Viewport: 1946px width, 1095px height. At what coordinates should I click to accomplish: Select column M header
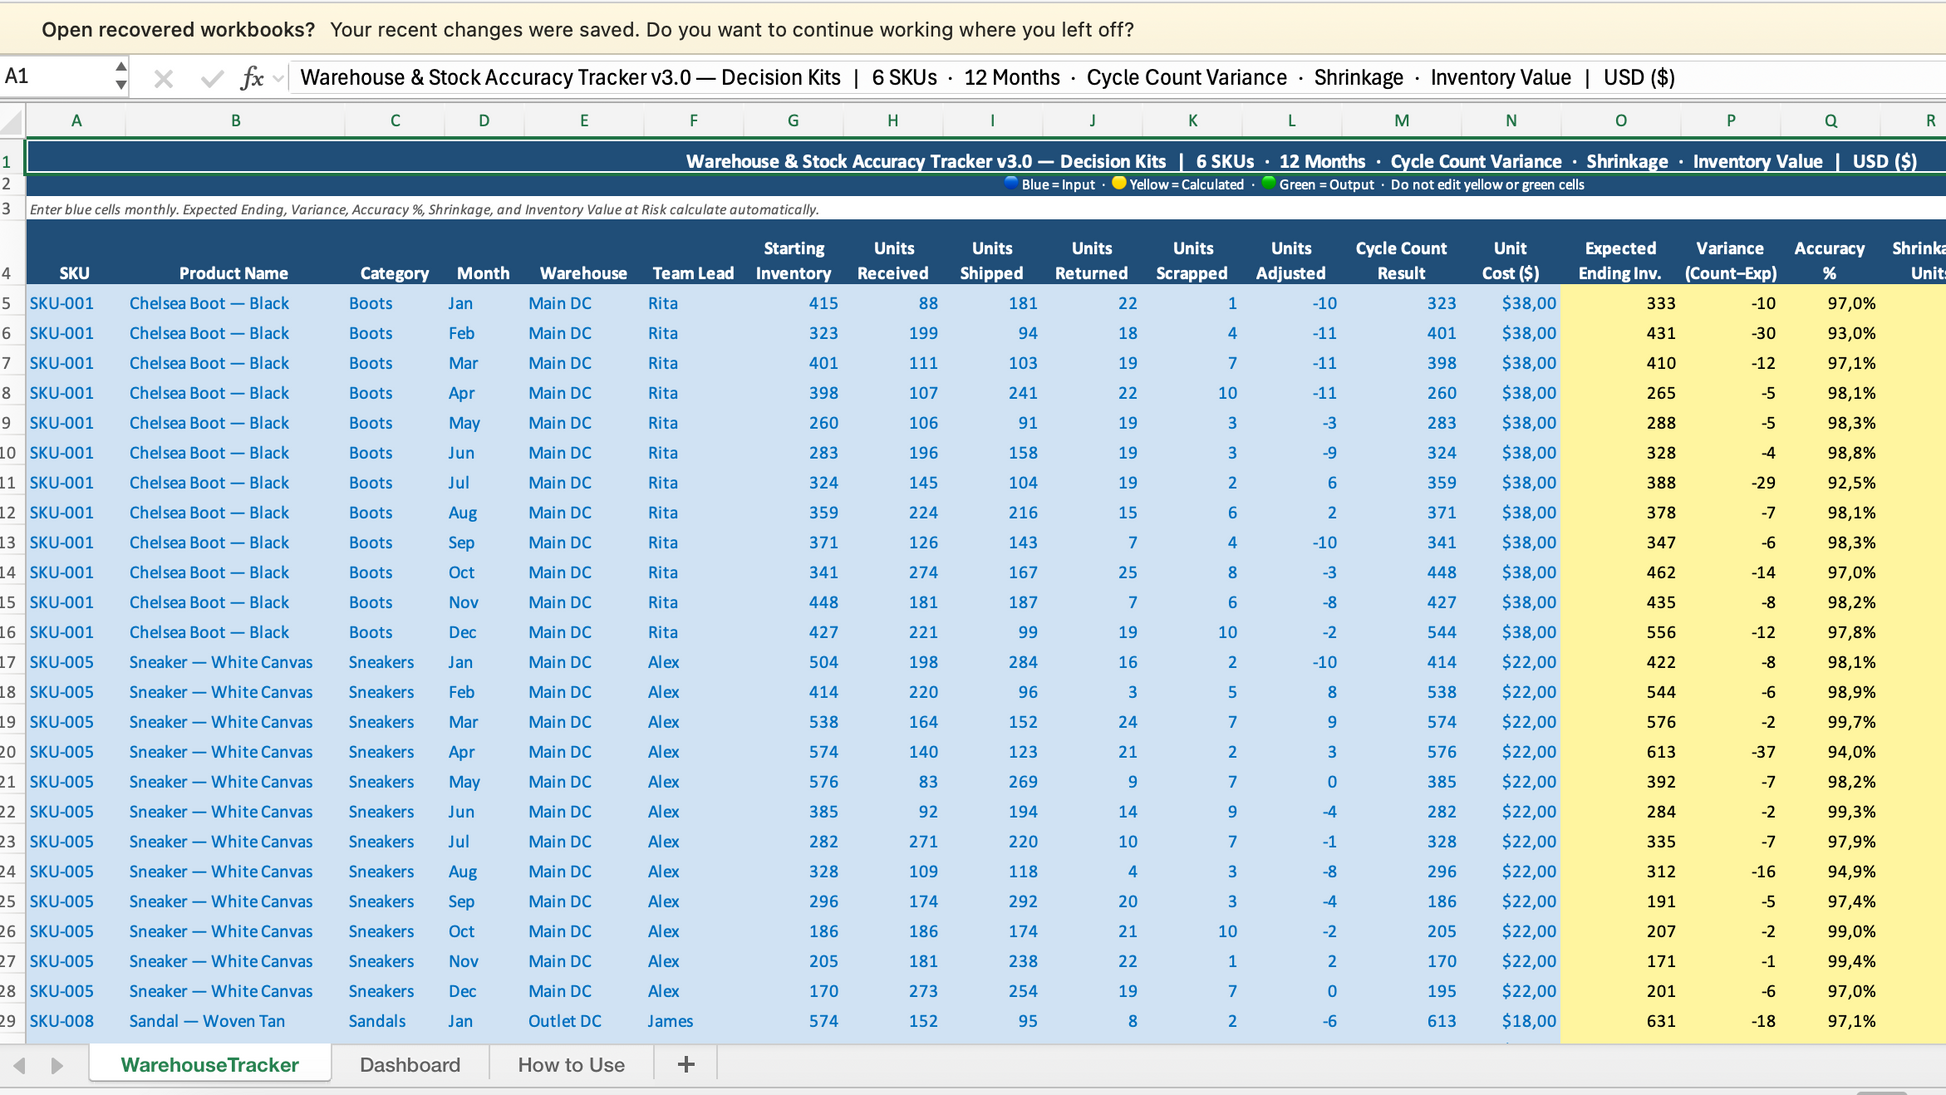1400,121
